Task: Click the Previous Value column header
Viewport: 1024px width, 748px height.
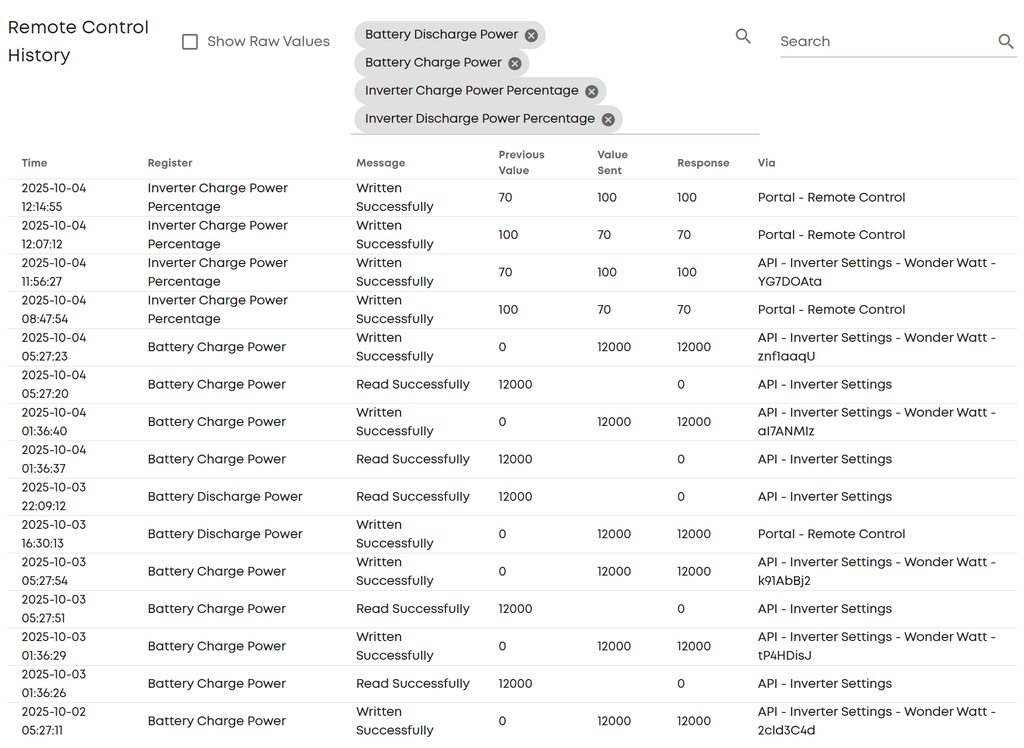Action: 521,162
